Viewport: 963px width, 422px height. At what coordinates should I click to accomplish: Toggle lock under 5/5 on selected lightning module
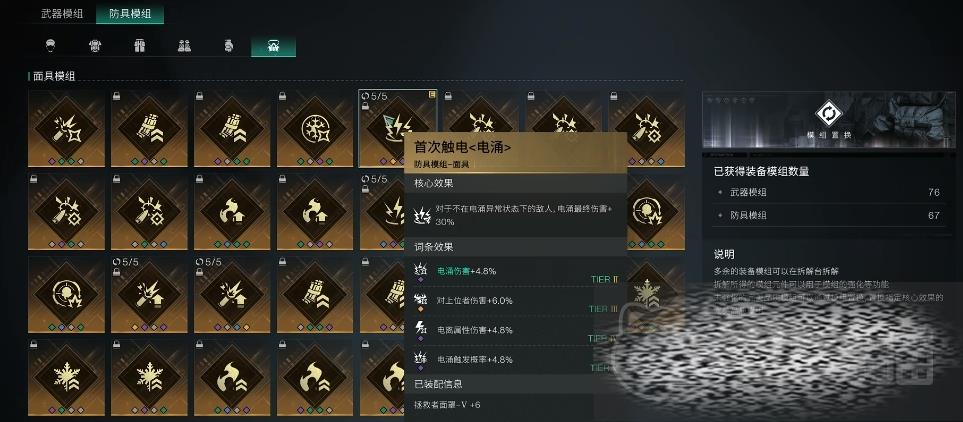pos(365,106)
